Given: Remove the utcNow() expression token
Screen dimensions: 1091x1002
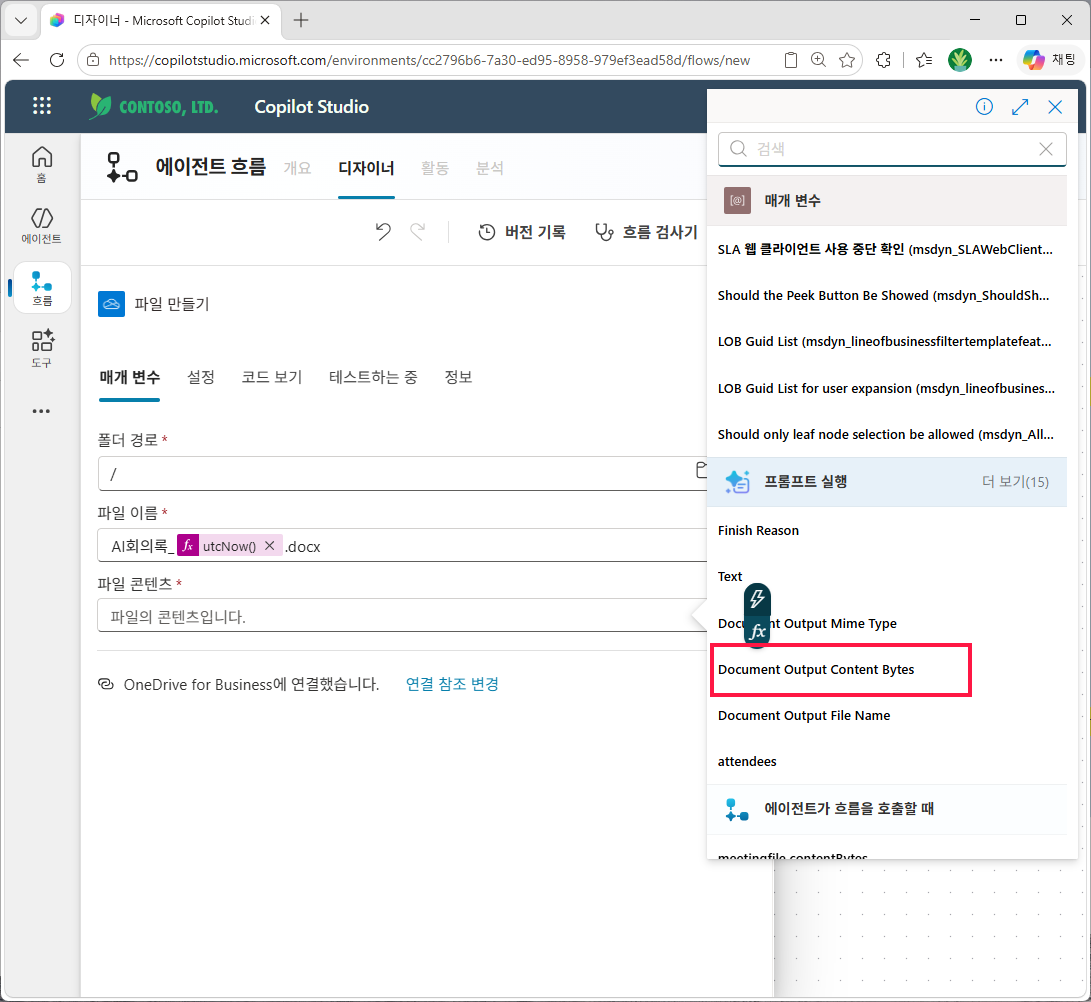Looking at the screenshot, I should point(270,546).
